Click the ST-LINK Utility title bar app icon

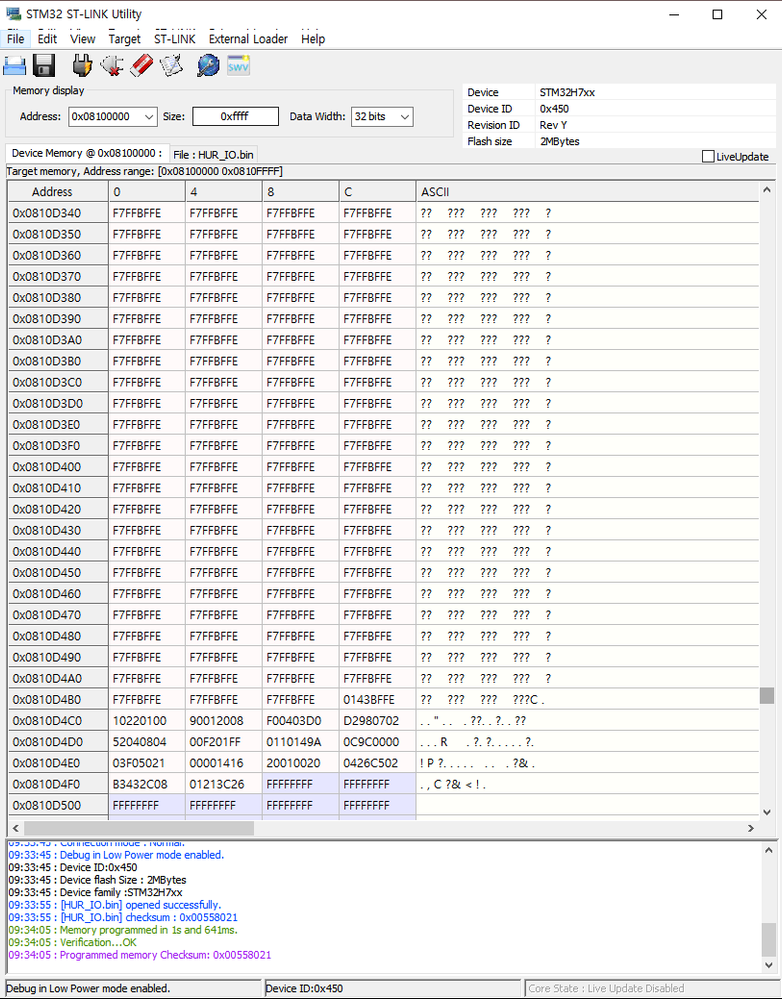click(x=13, y=13)
